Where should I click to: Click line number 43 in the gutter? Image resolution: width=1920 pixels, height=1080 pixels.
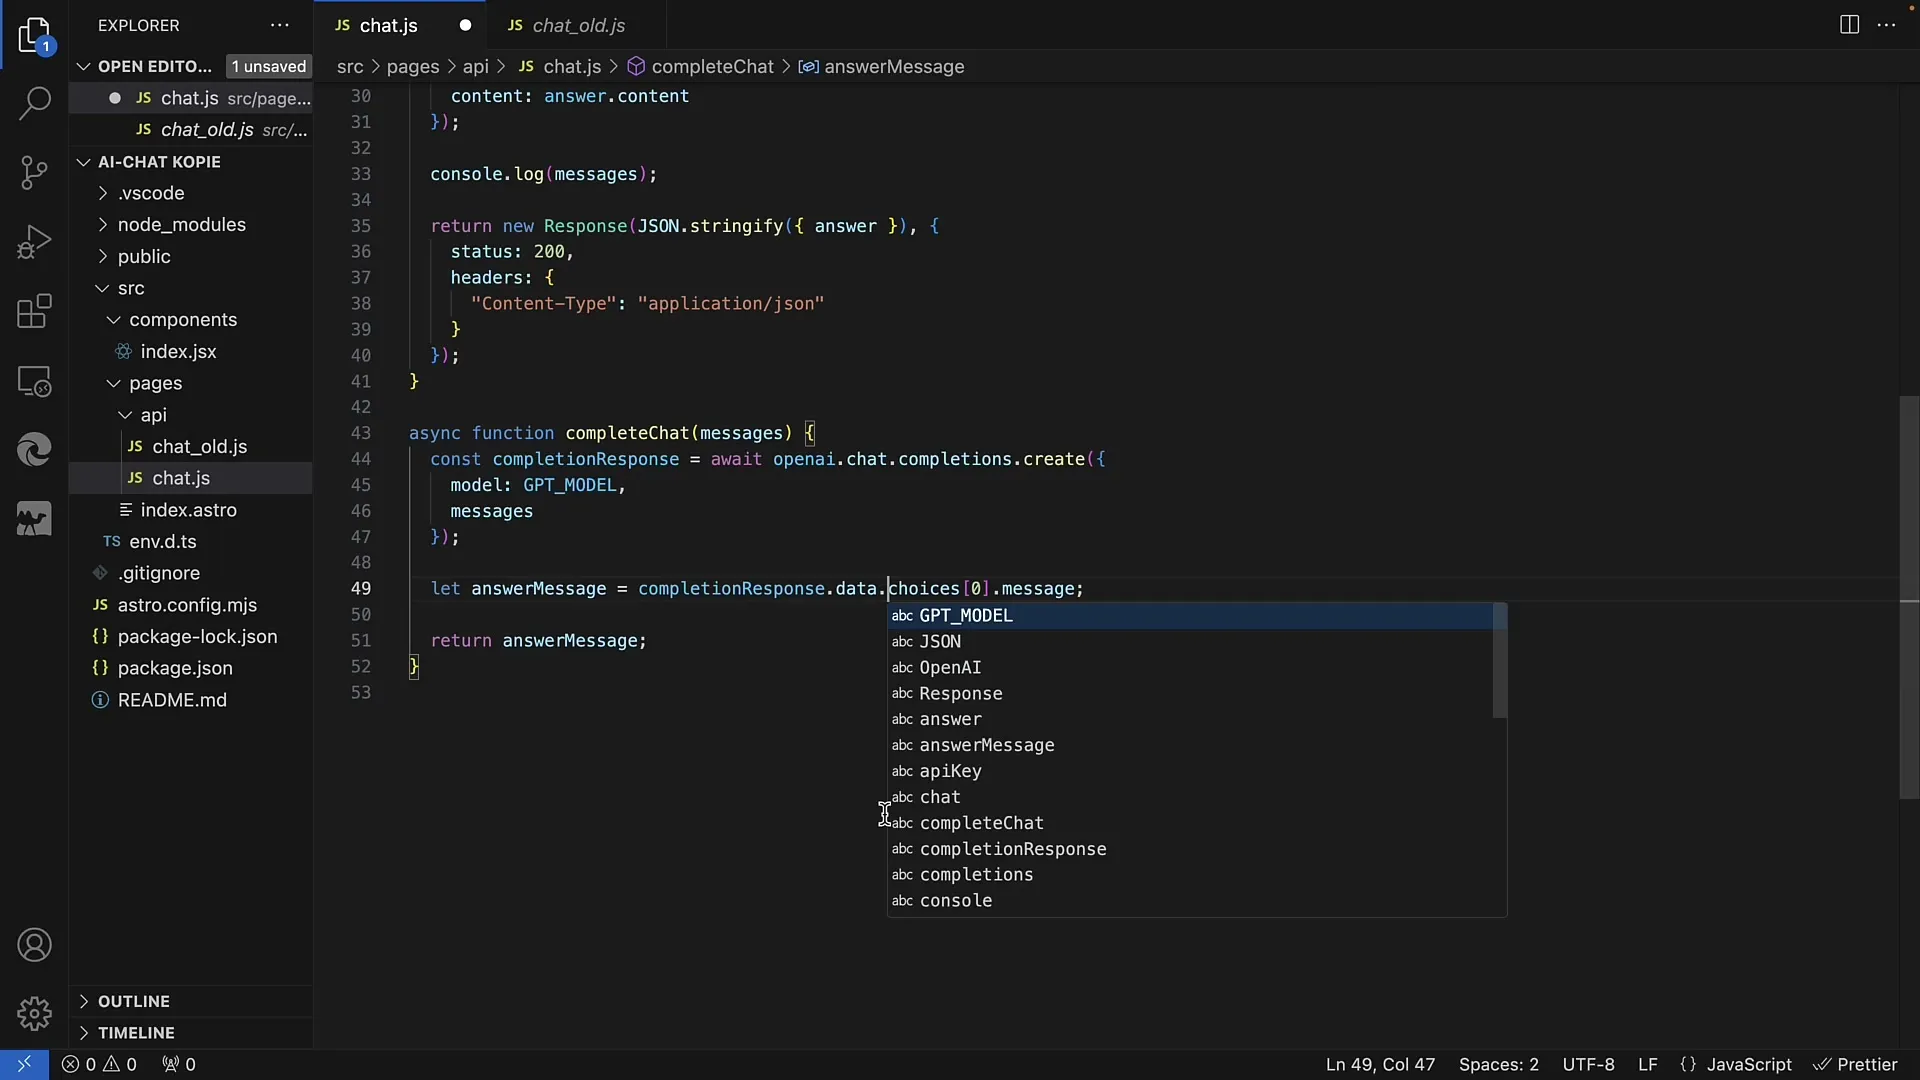[x=360, y=433]
